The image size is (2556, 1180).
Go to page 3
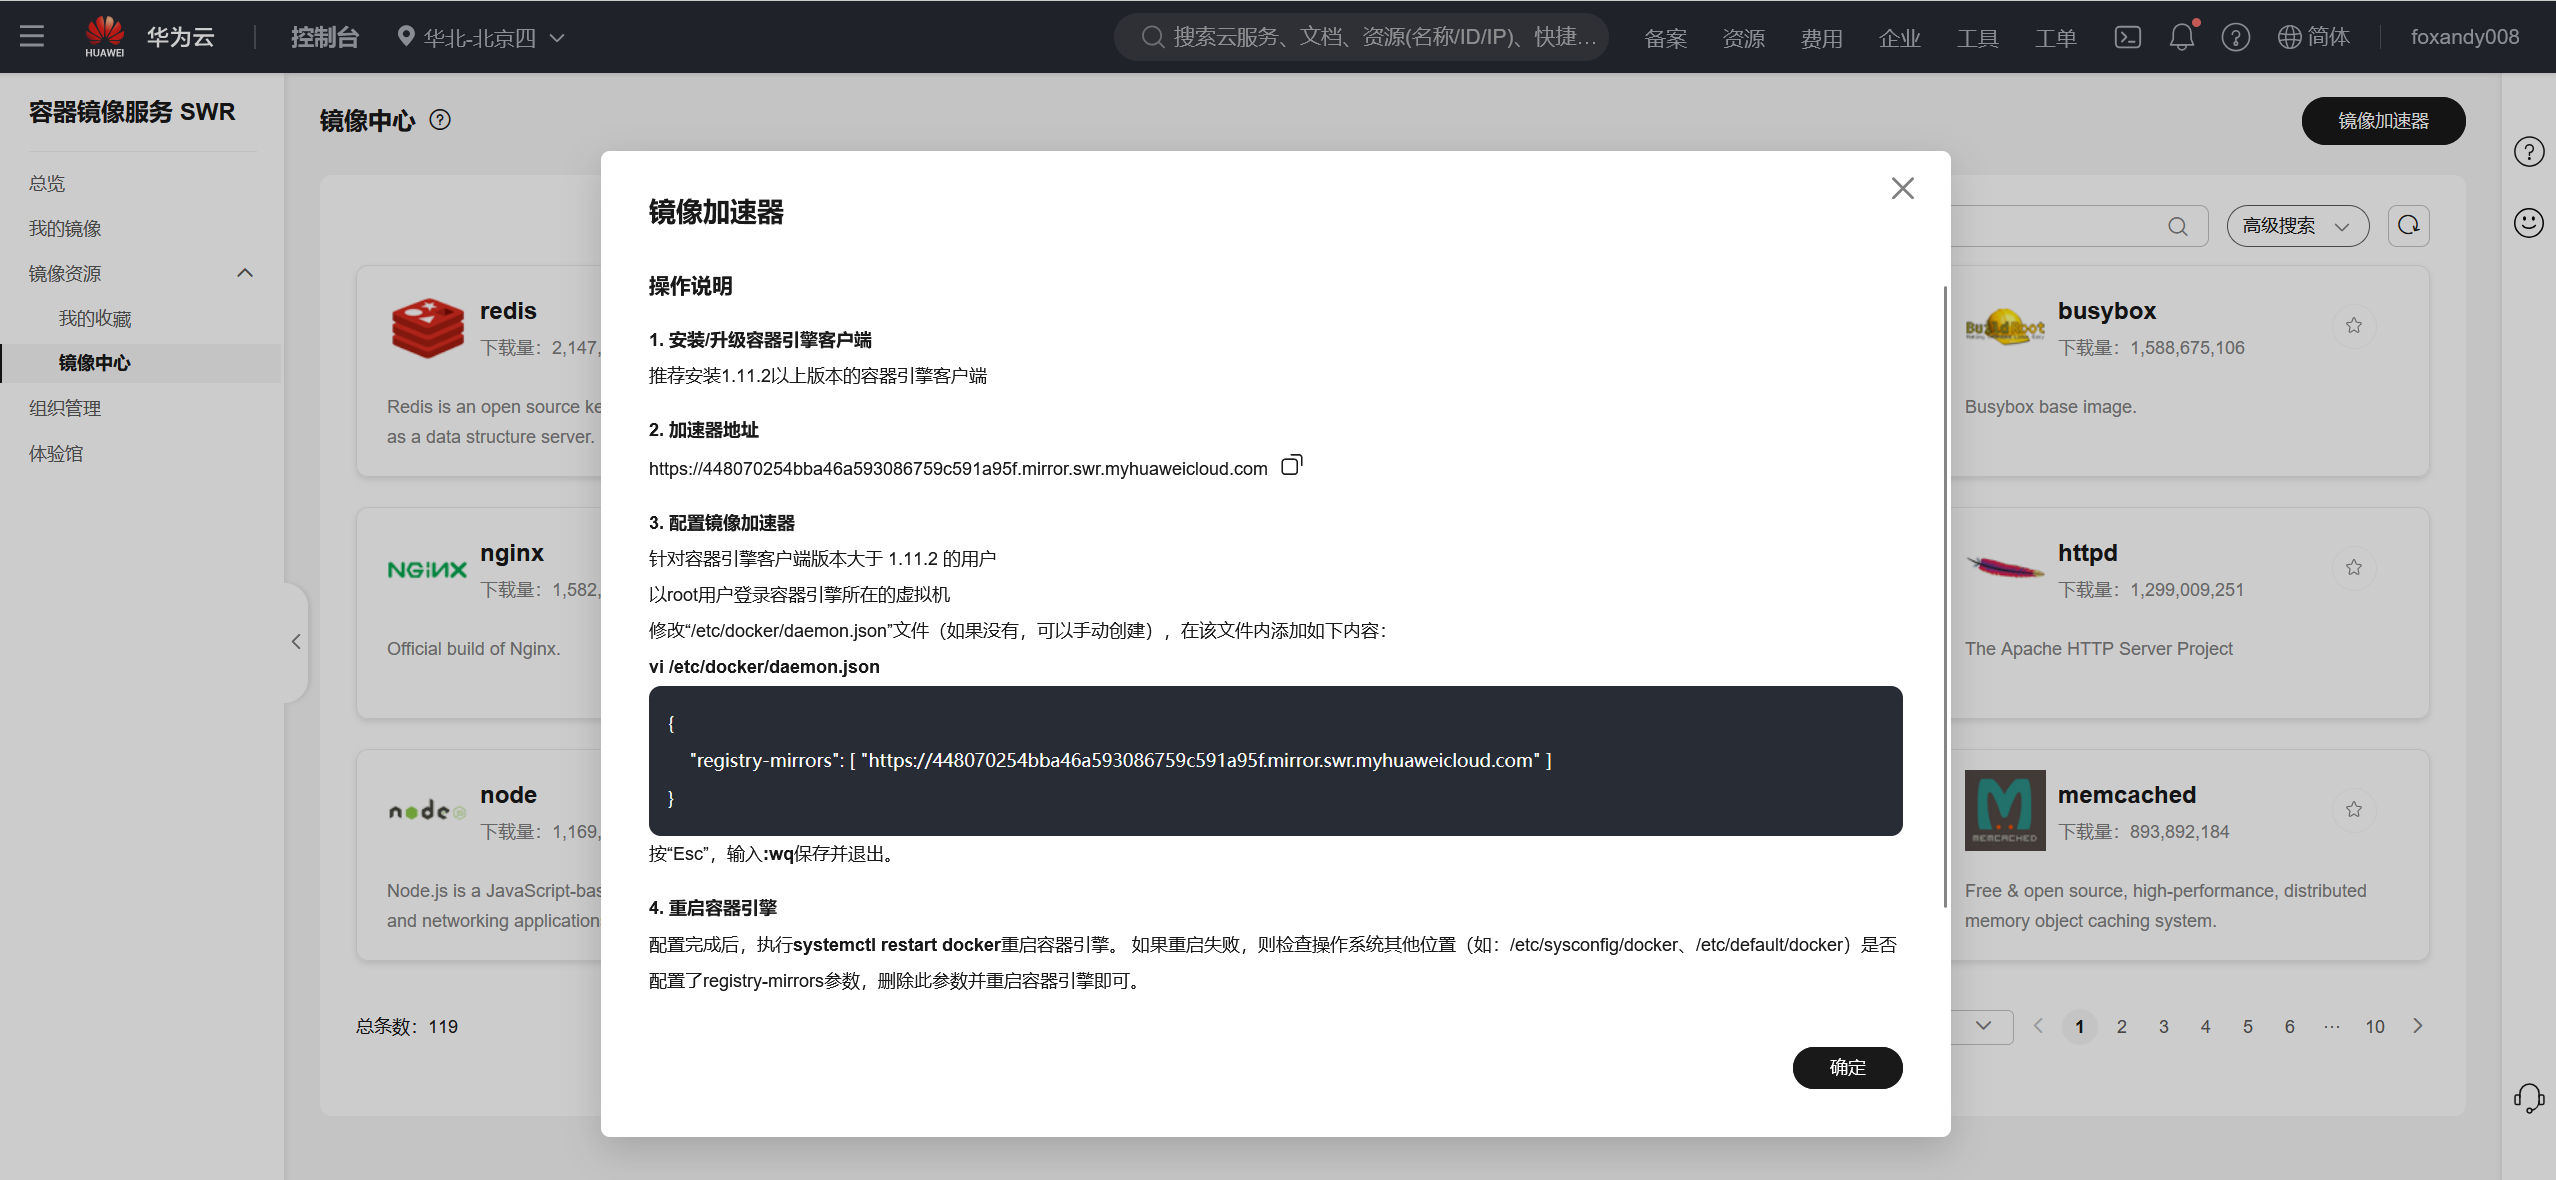tap(2164, 1027)
